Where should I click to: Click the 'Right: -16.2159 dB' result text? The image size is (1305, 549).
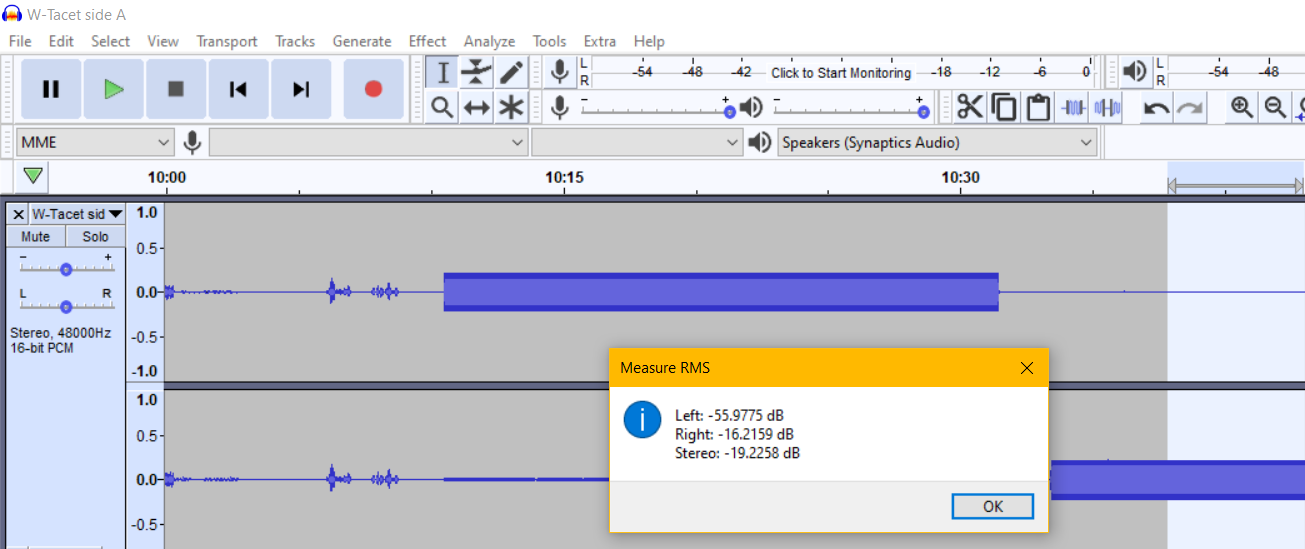734,434
